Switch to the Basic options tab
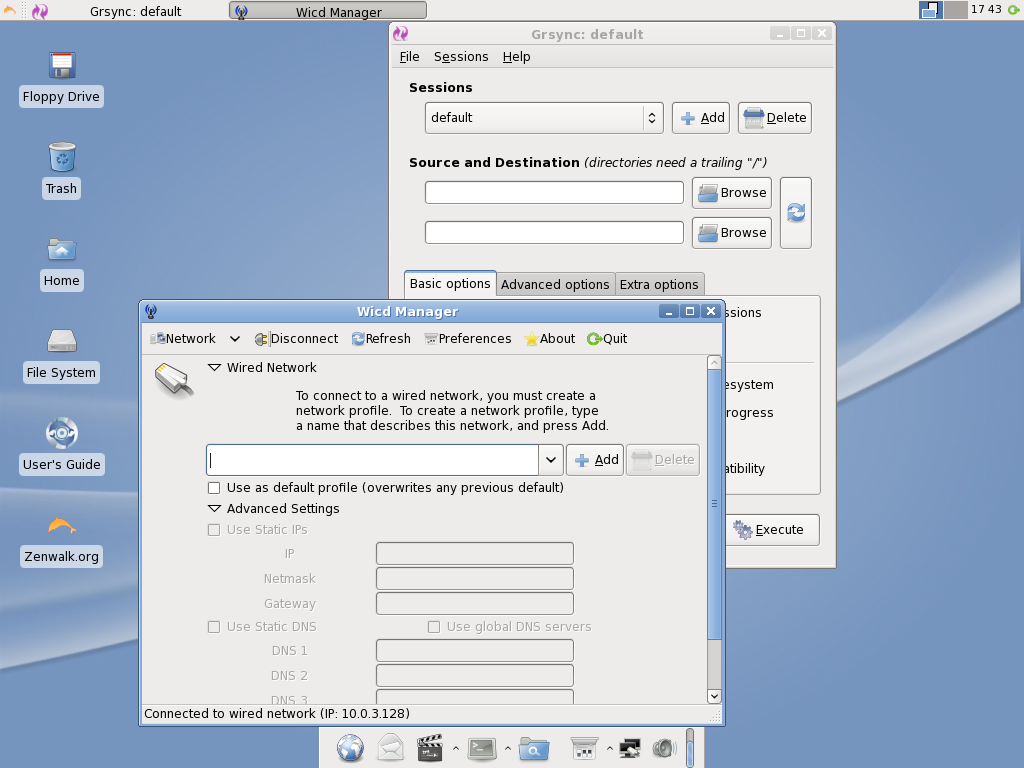The width and height of the screenshot is (1024, 768). [x=450, y=283]
